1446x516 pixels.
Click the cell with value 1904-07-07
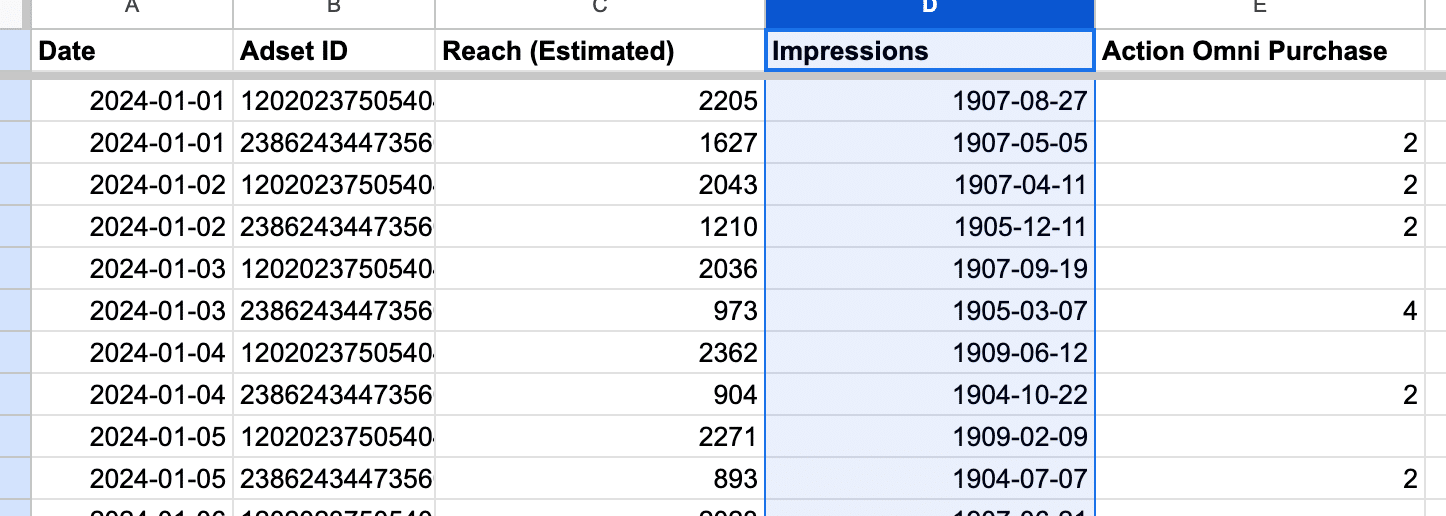pos(930,479)
